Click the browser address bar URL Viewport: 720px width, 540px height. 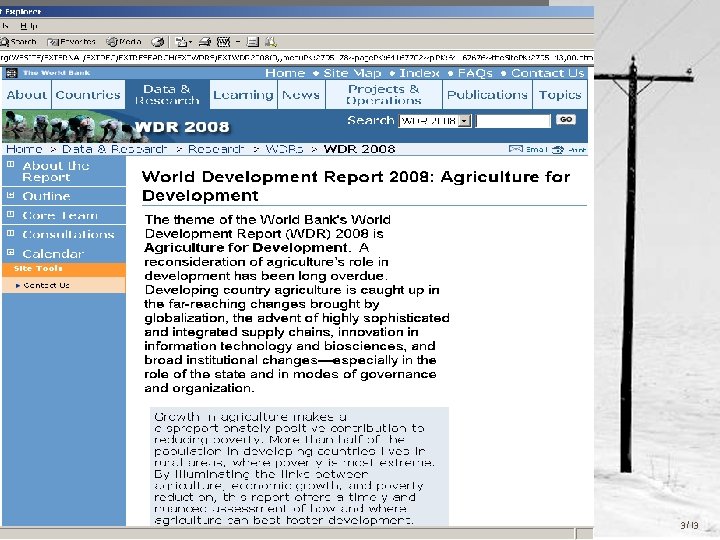coord(297,58)
